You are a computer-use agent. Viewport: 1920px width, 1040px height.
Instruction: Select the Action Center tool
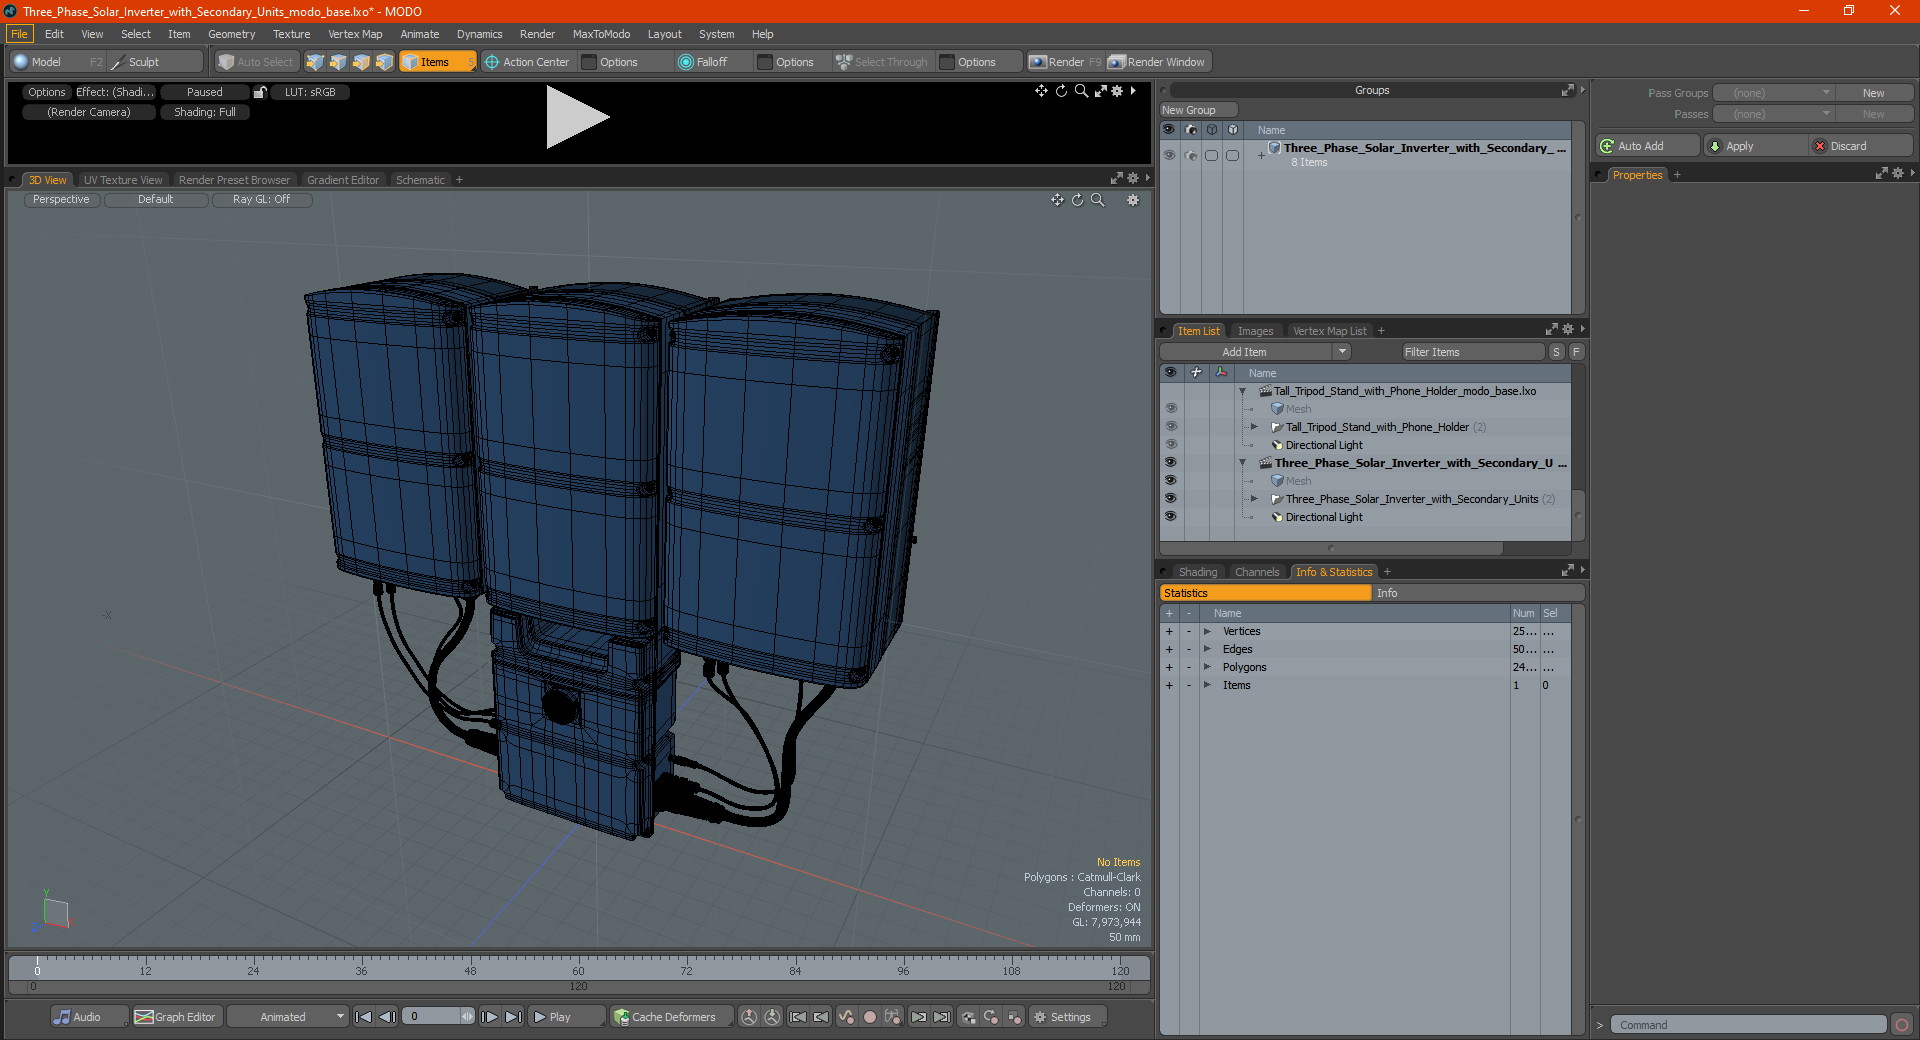click(x=527, y=62)
